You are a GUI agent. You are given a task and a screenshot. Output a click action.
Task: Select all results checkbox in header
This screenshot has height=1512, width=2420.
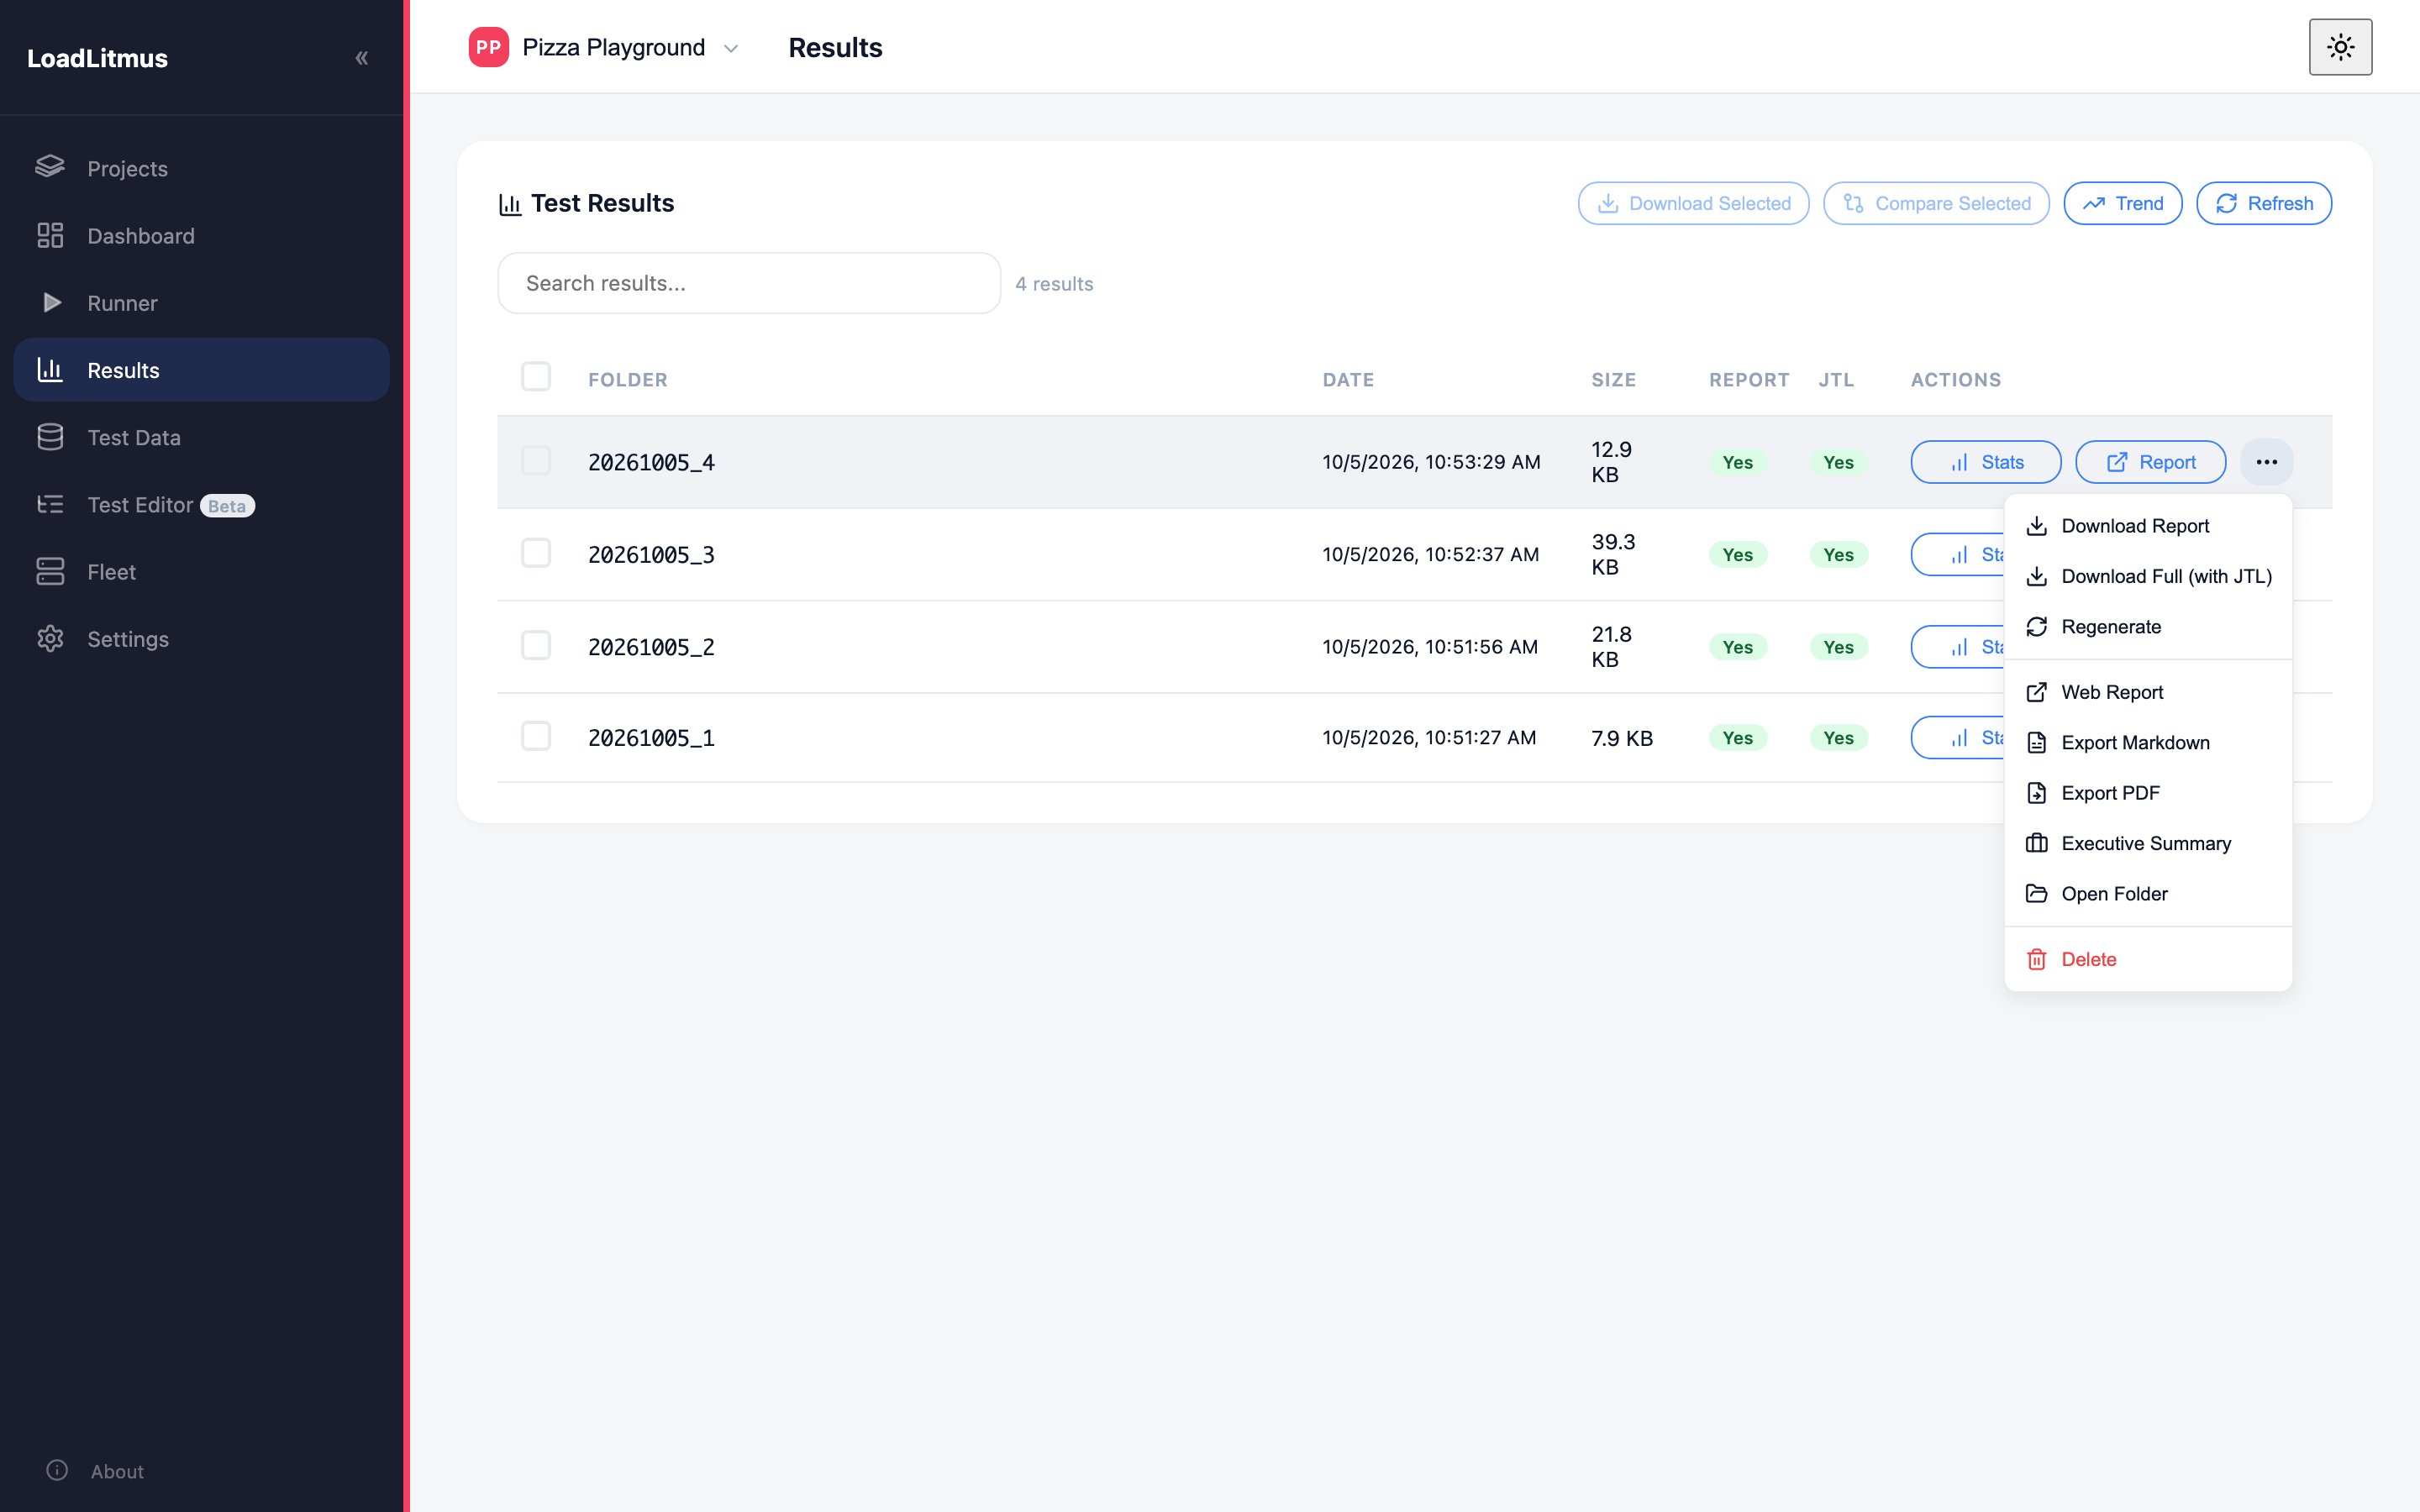tap(536, 377)
